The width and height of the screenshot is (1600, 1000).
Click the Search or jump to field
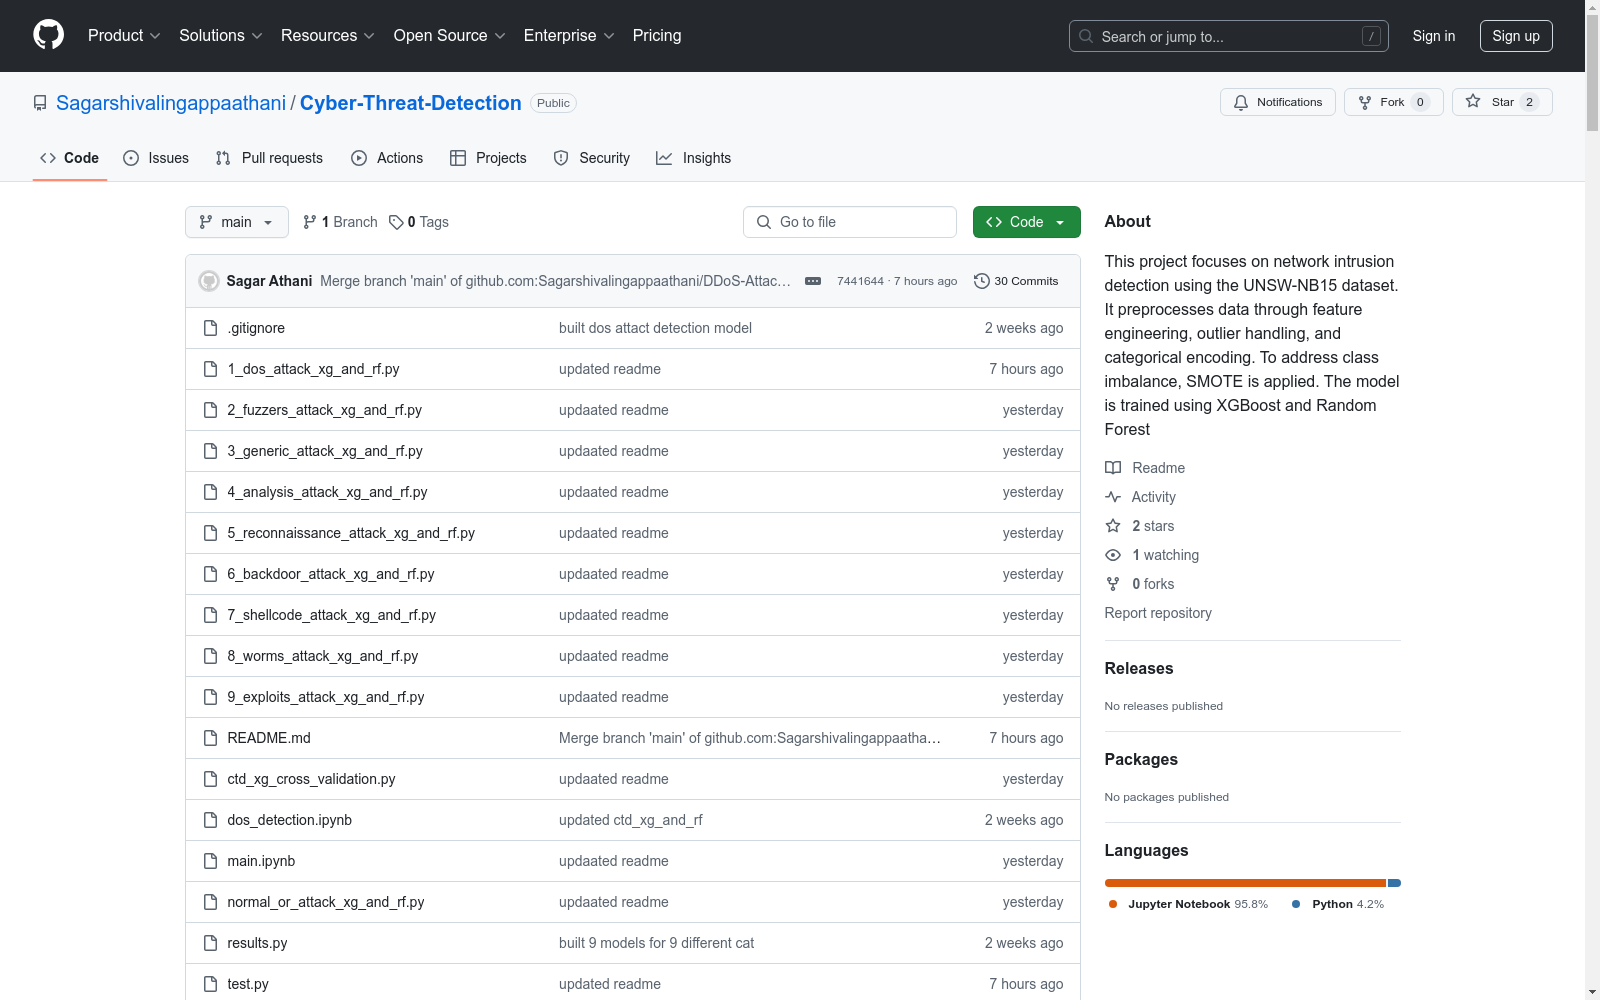pyautogui.click(x=1229, y=36)
